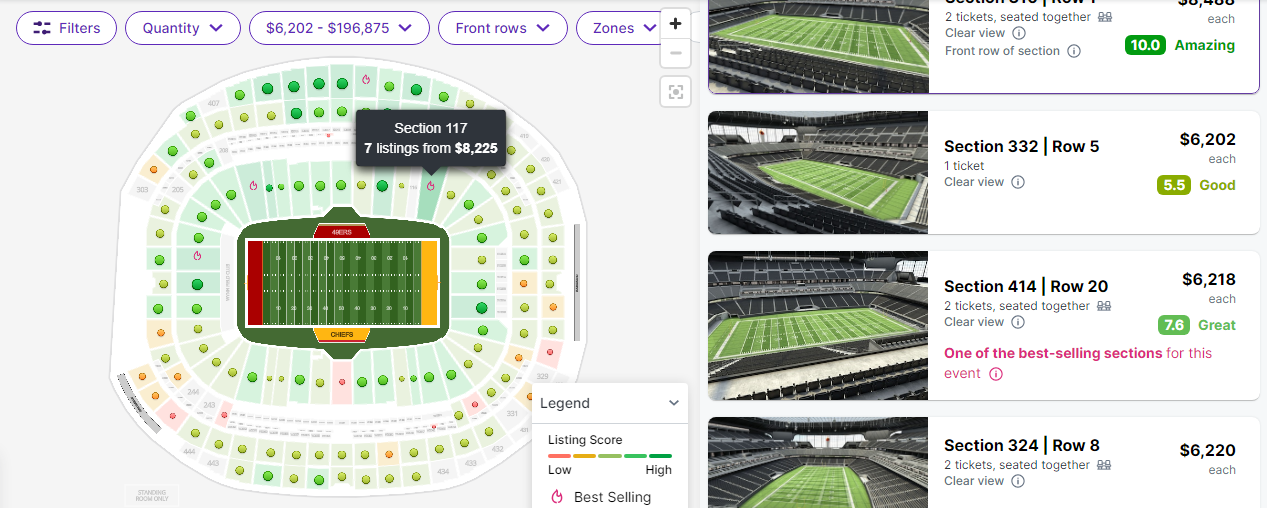1267x508 pixels.
Task: Open the Quantity dropdown
Action: click(182, 28)
